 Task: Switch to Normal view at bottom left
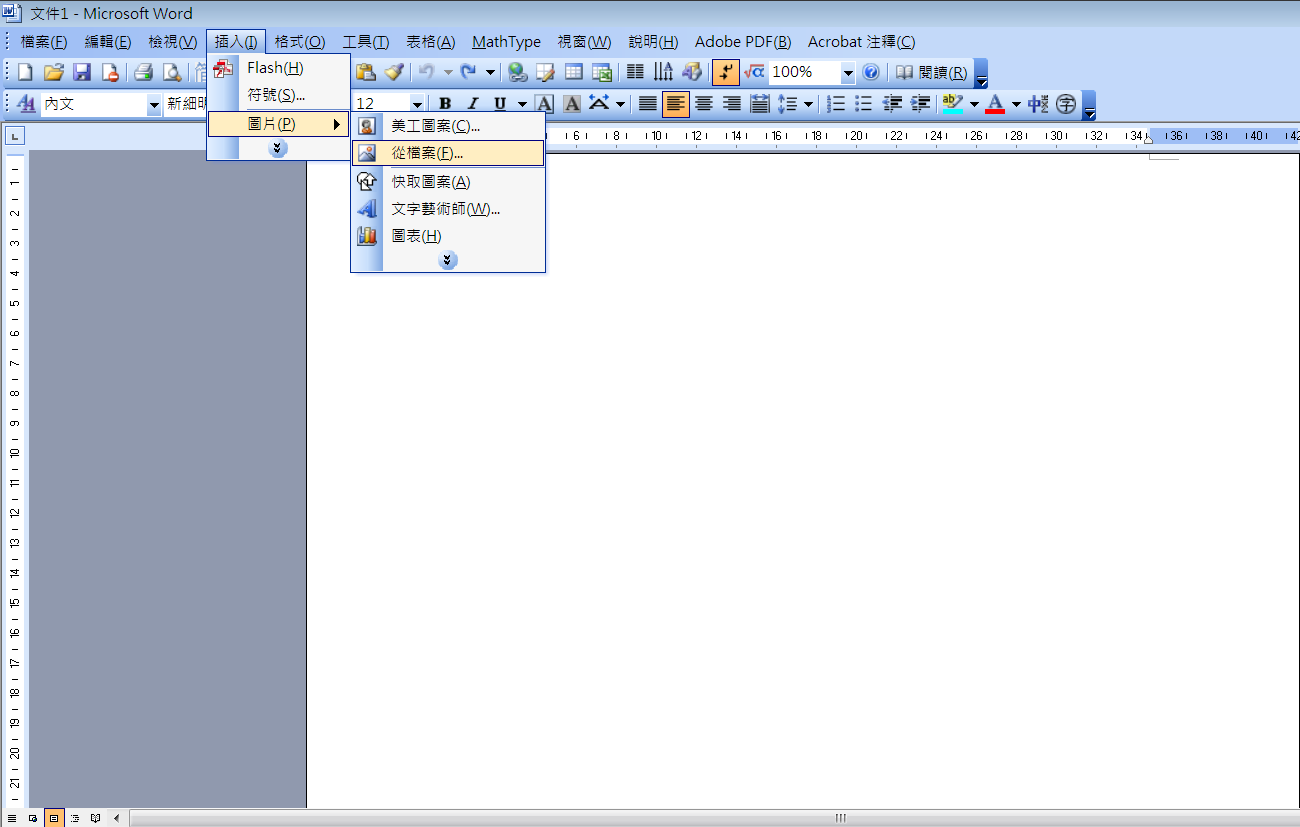tap(12, 818)
